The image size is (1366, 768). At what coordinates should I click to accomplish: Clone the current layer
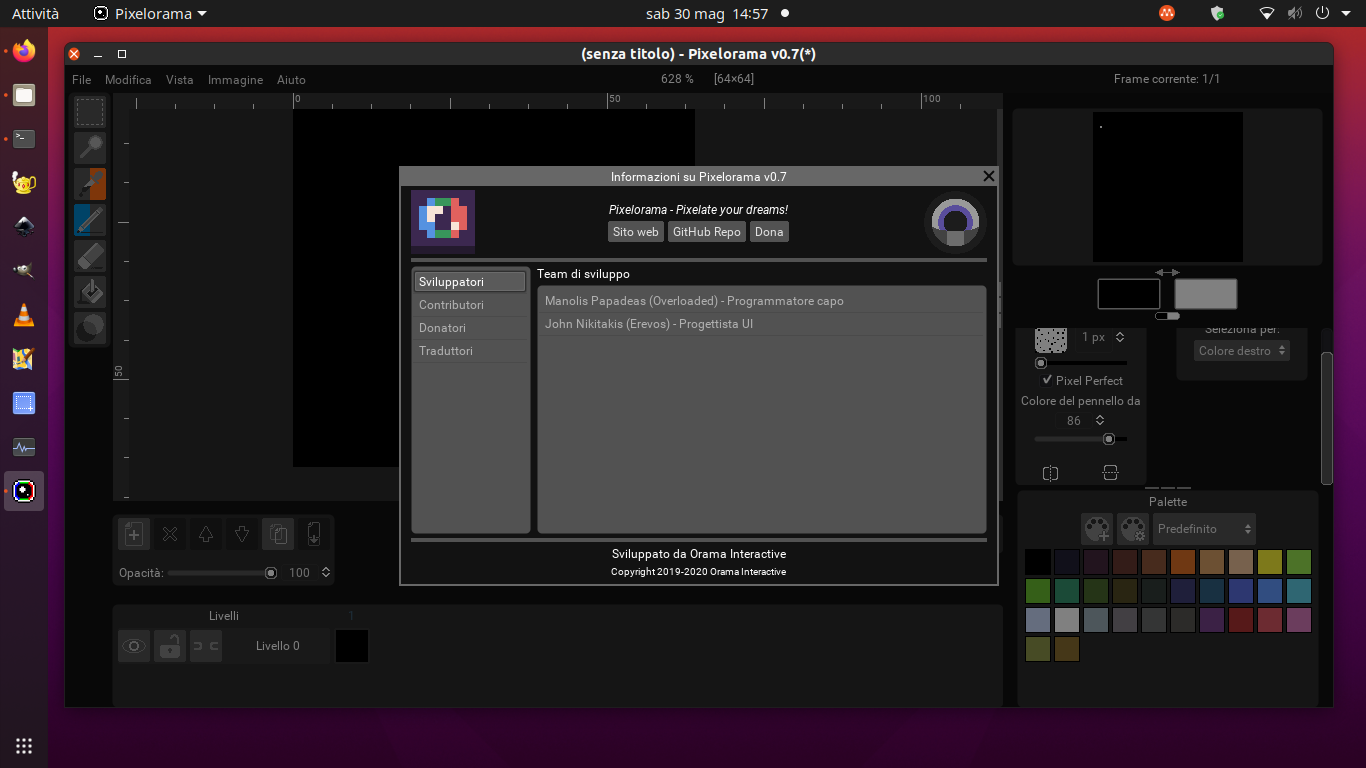coord(278,534)
